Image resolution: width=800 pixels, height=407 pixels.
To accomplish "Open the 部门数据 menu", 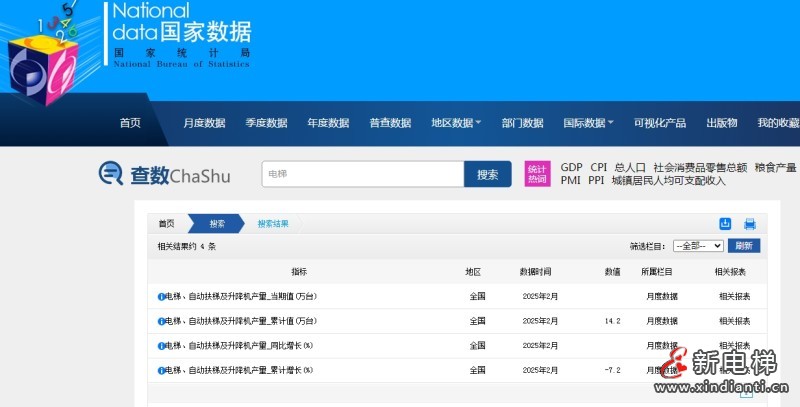I will (x=522, y=123).
